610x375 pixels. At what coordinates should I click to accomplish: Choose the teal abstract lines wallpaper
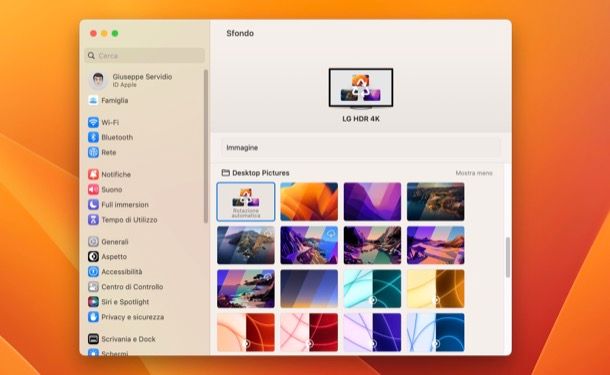[372, 289]
